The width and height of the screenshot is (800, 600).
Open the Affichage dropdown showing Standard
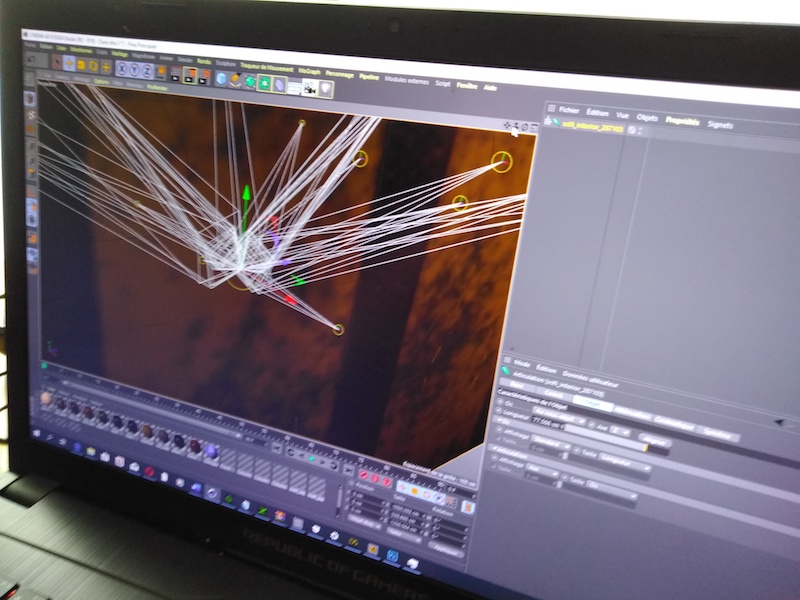pyautogui.click(x=551, y=441)
